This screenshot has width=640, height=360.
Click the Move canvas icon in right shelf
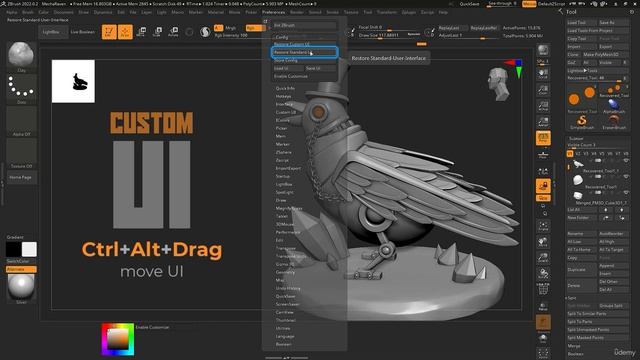[543, 242]
